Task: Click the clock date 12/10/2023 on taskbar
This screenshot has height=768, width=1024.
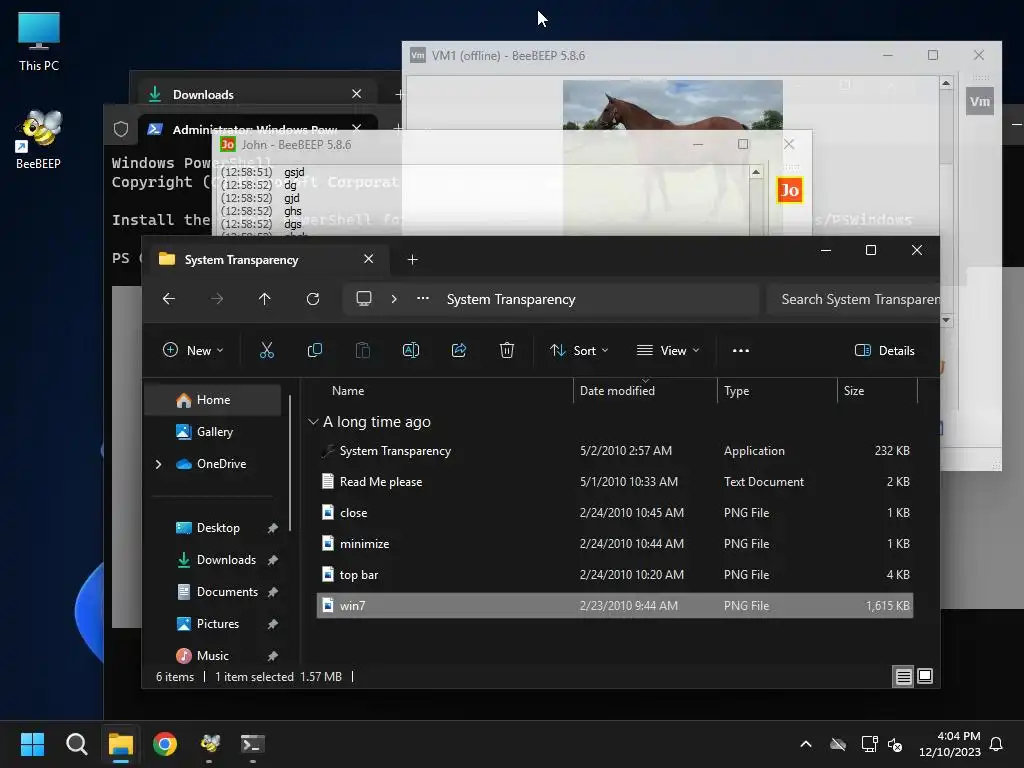Action: [950, 752]
